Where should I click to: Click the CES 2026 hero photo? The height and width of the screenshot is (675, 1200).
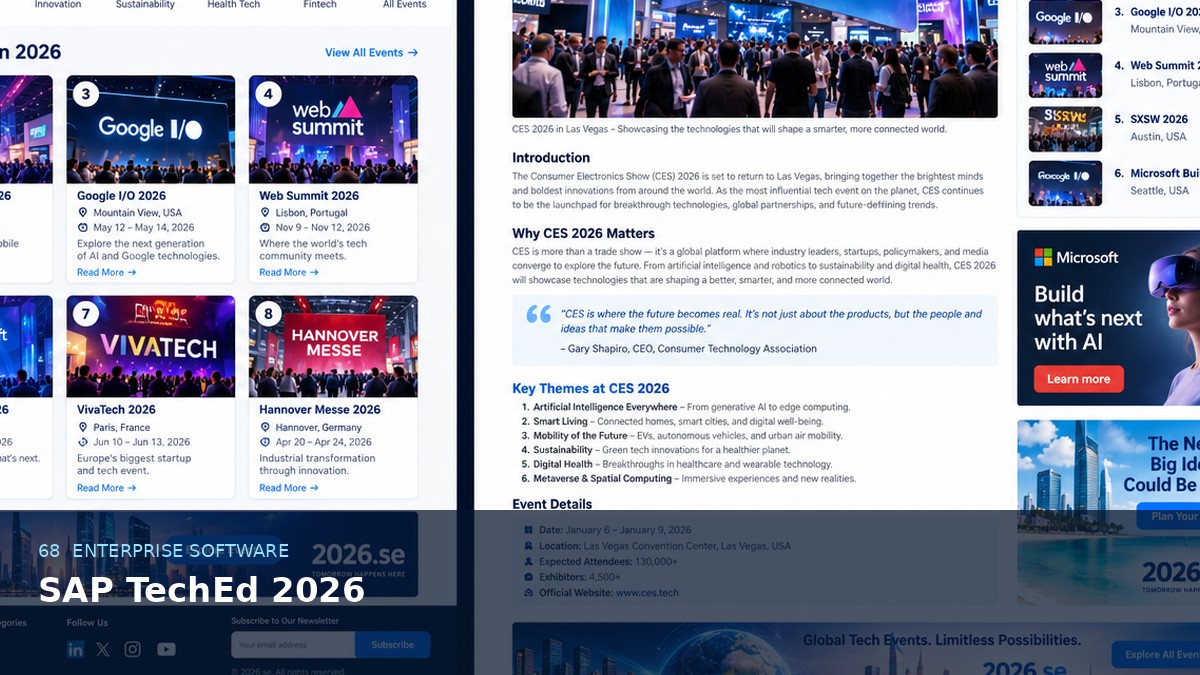(x=755, y=59)
